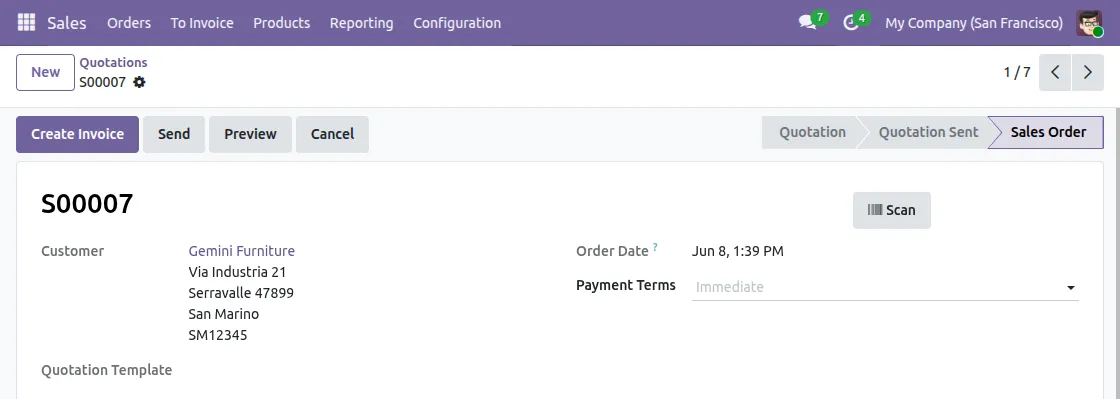
Task: Click the Customer field label
Action: (72, 251)
